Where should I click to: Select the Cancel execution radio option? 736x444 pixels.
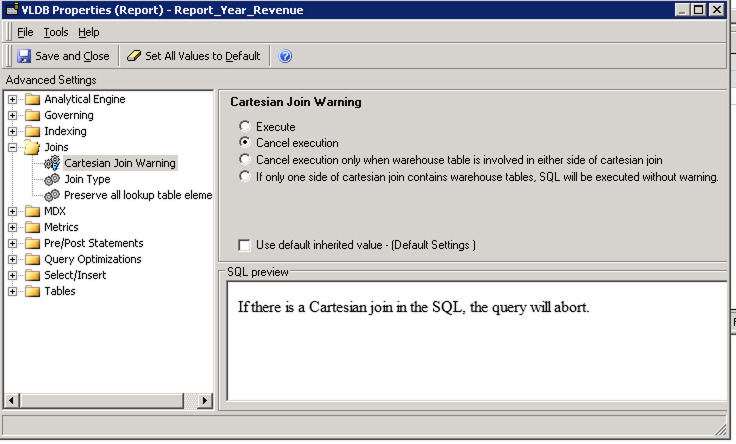point(245,142)
